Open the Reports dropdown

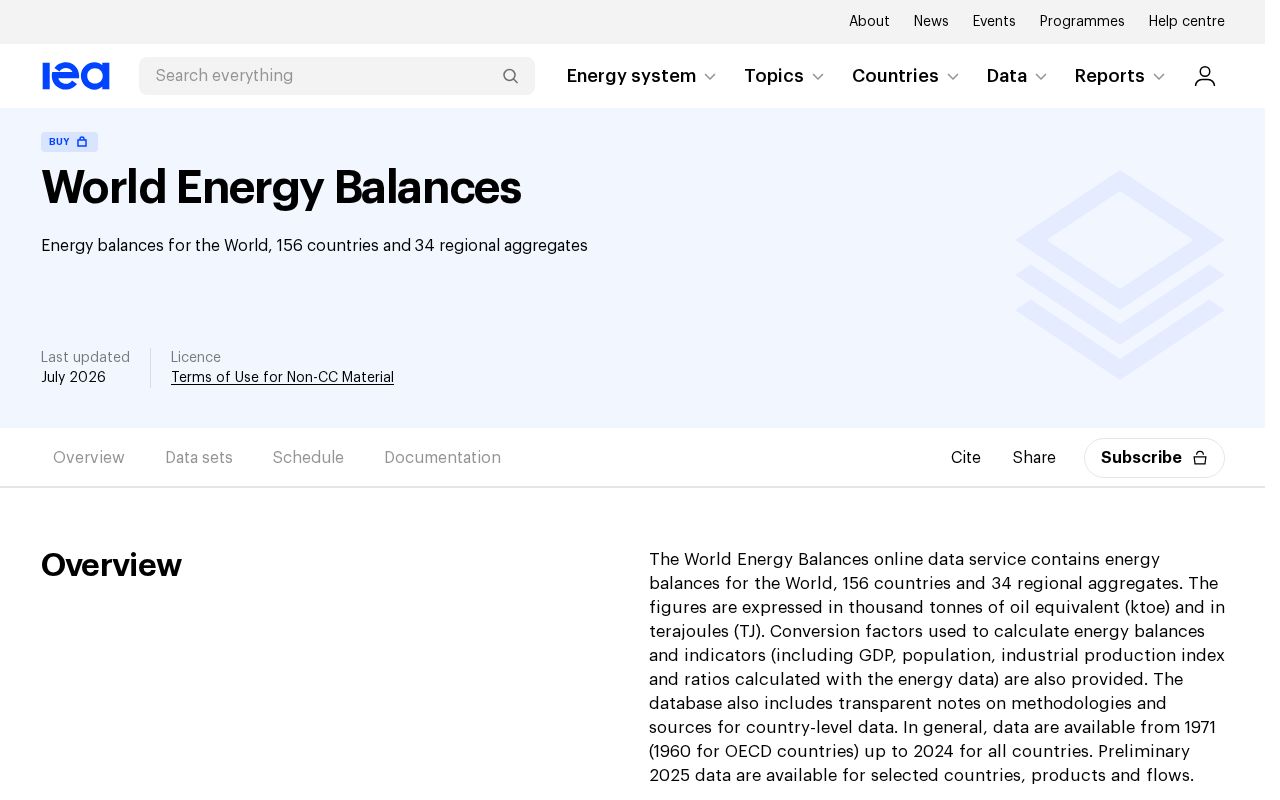click(1120, 76)
